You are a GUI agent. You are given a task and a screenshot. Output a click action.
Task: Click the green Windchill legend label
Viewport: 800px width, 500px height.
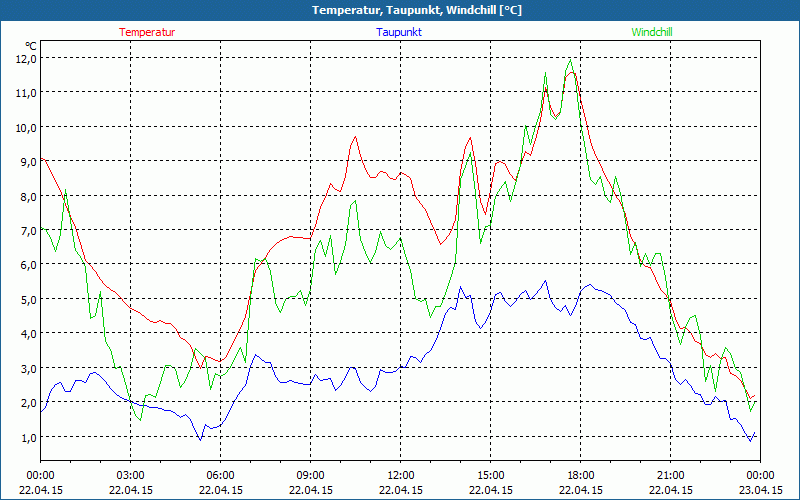pyautogui.click(x=652, y=32)
